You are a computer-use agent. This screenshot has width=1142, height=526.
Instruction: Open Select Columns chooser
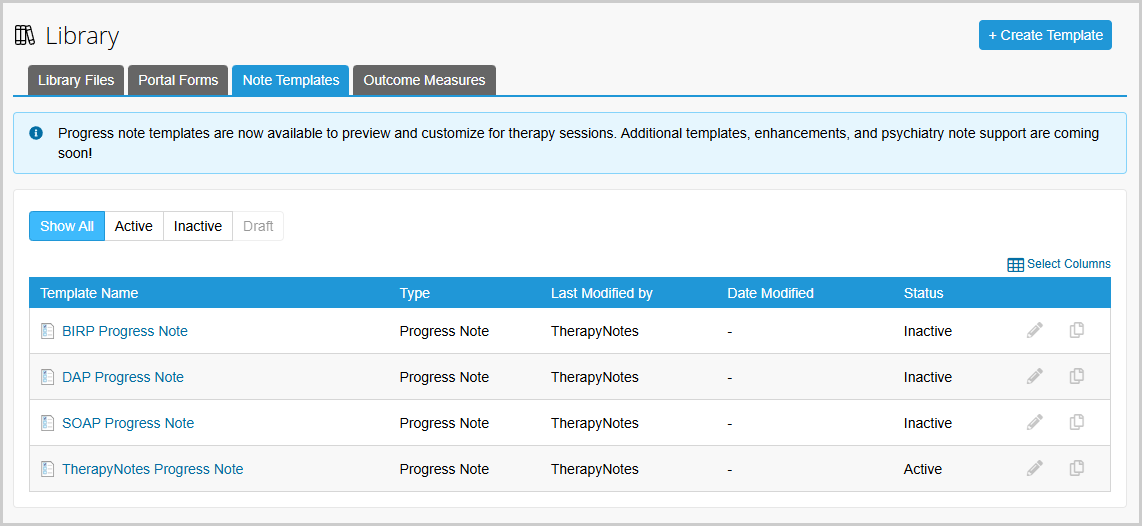point(1059,264)
